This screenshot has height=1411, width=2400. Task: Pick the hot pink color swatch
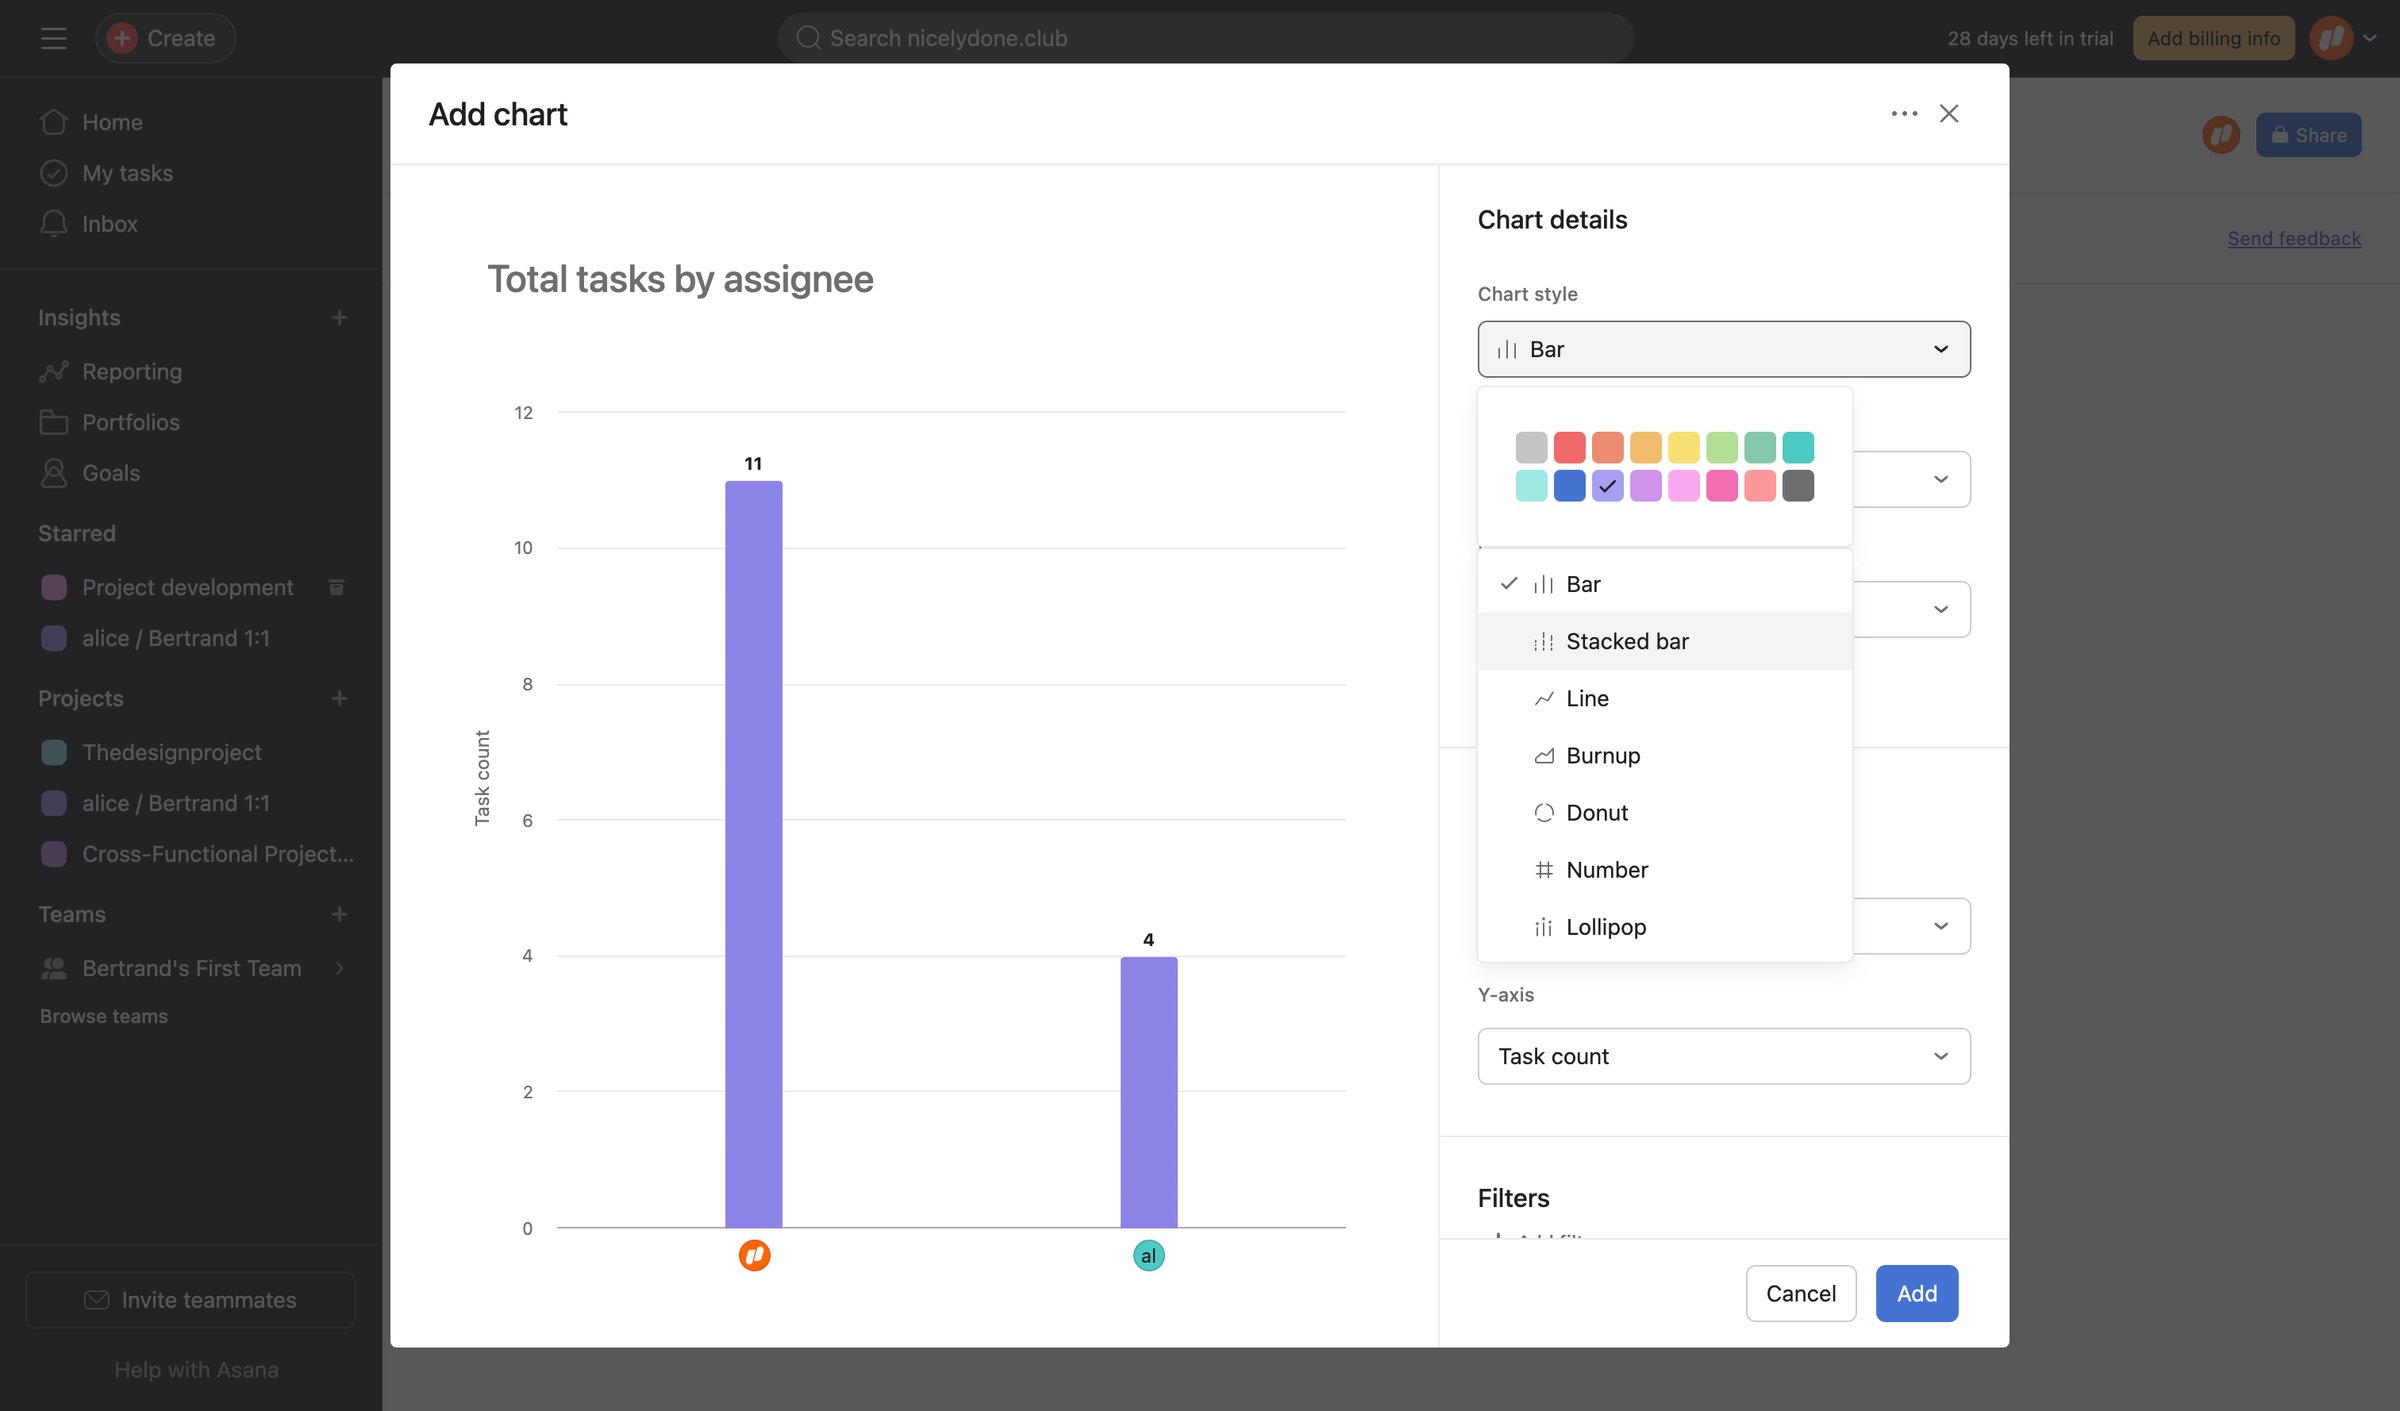pyautogui.click(x=1722, y=485)
